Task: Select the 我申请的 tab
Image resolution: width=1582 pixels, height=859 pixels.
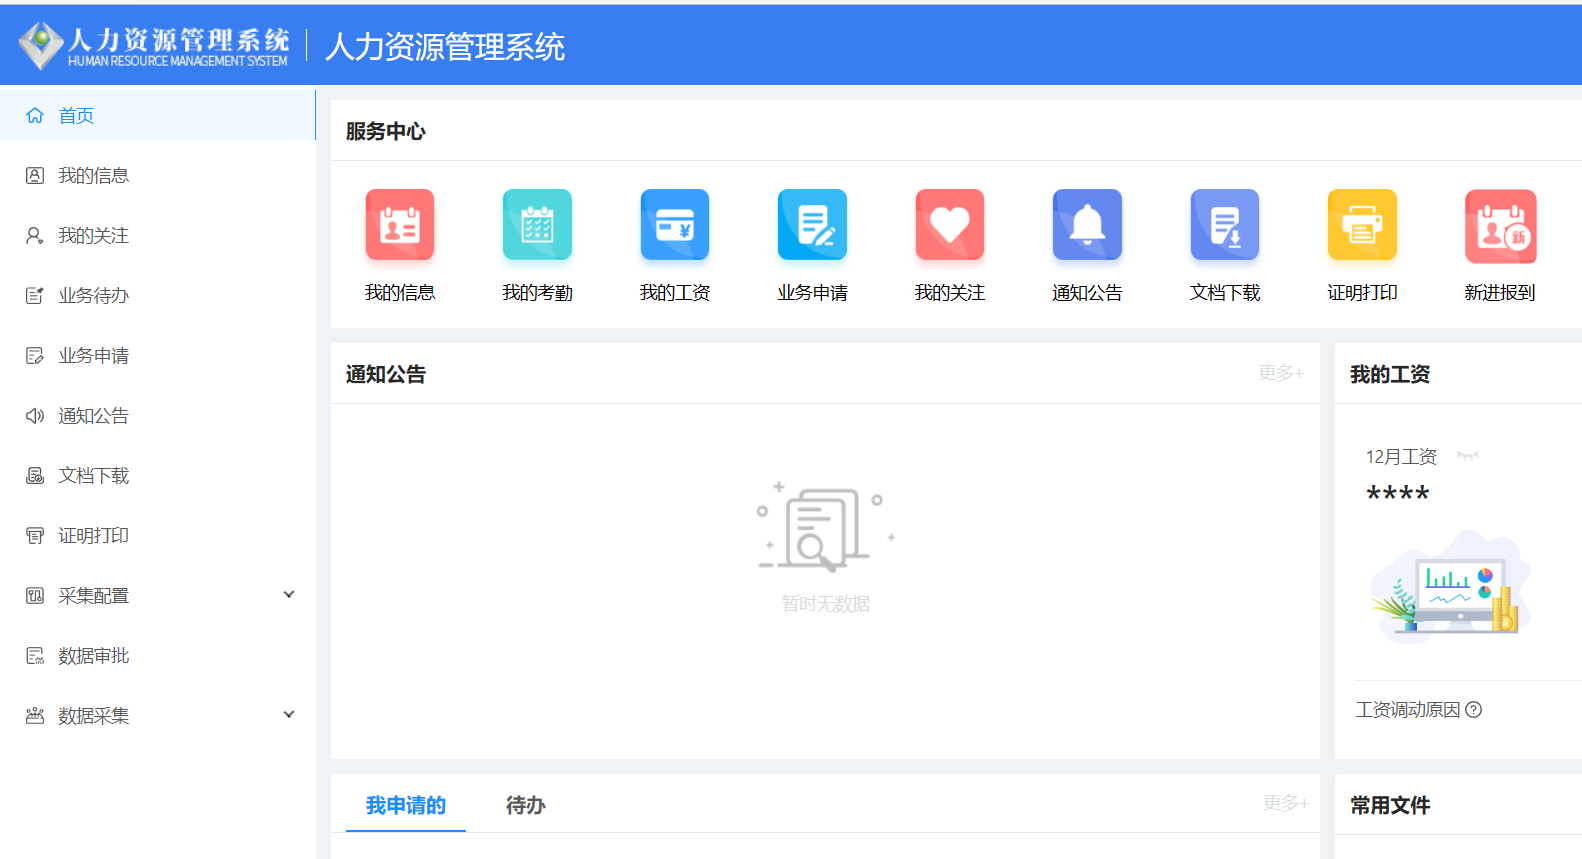Action: click(x=406, y=805)
